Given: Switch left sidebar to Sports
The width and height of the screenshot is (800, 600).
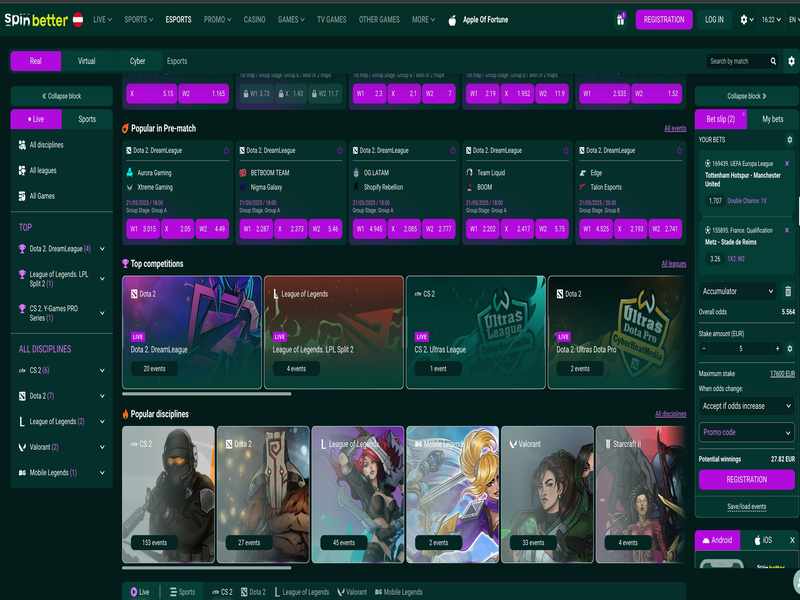Looking at the screenshot, I should point(87,119).
